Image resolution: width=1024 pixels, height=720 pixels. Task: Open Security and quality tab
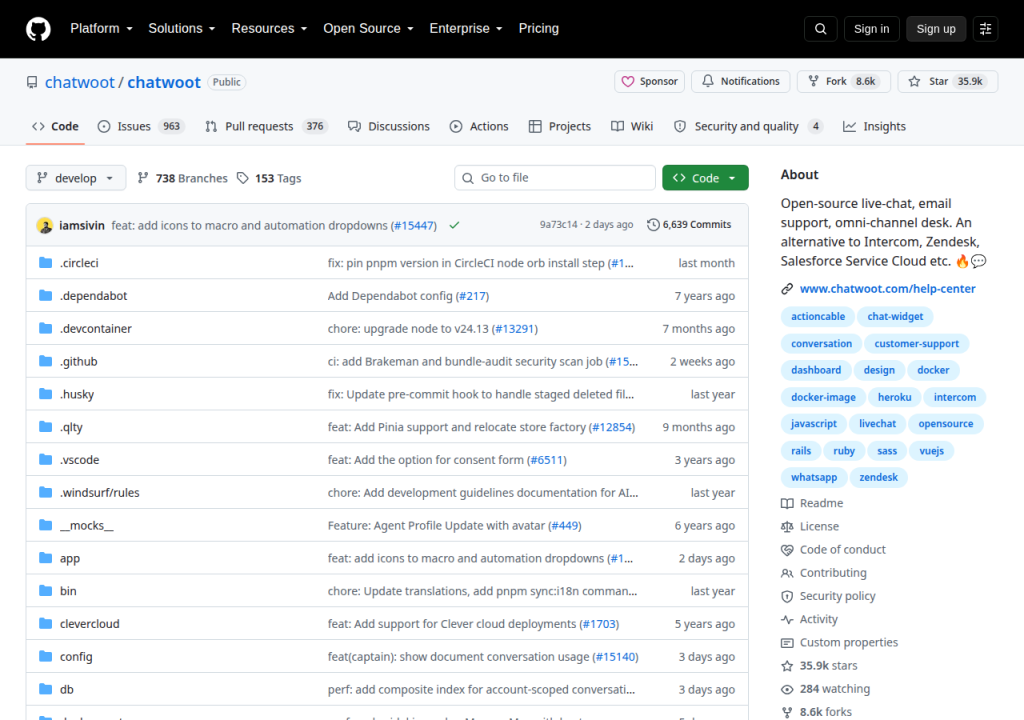[748, 127]
